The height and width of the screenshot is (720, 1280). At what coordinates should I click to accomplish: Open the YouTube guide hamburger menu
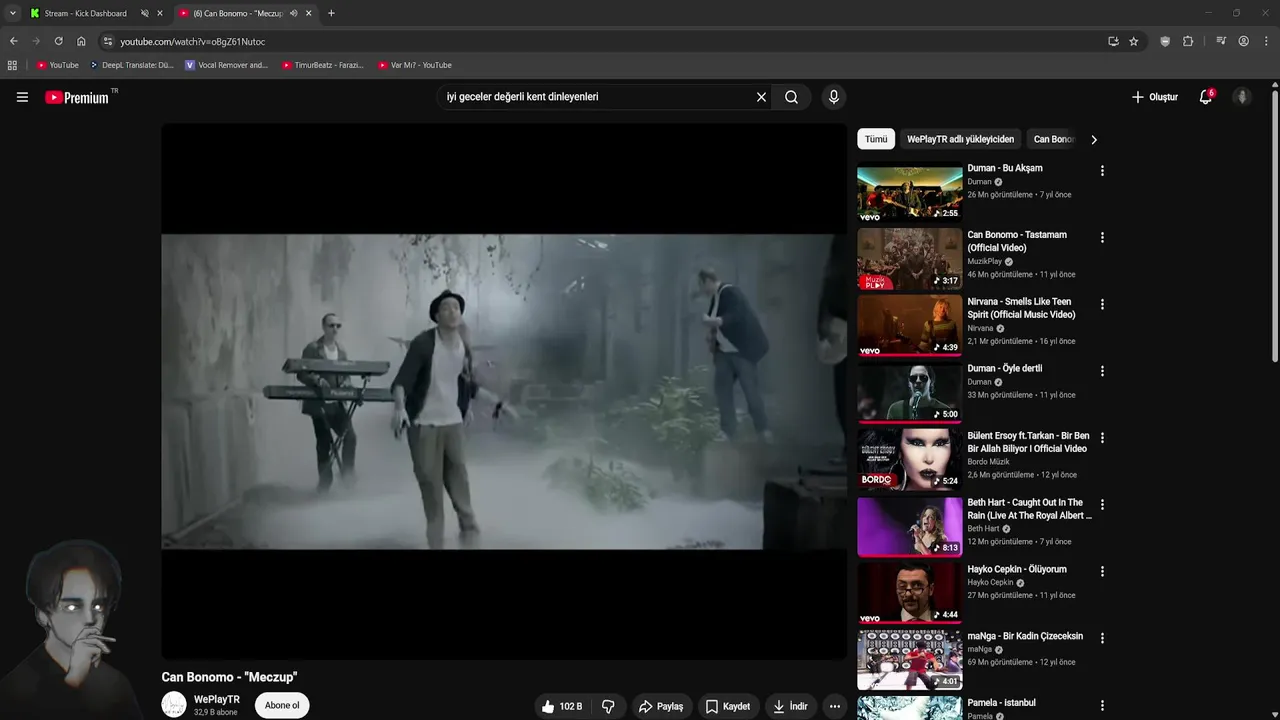tap(22, 97)
